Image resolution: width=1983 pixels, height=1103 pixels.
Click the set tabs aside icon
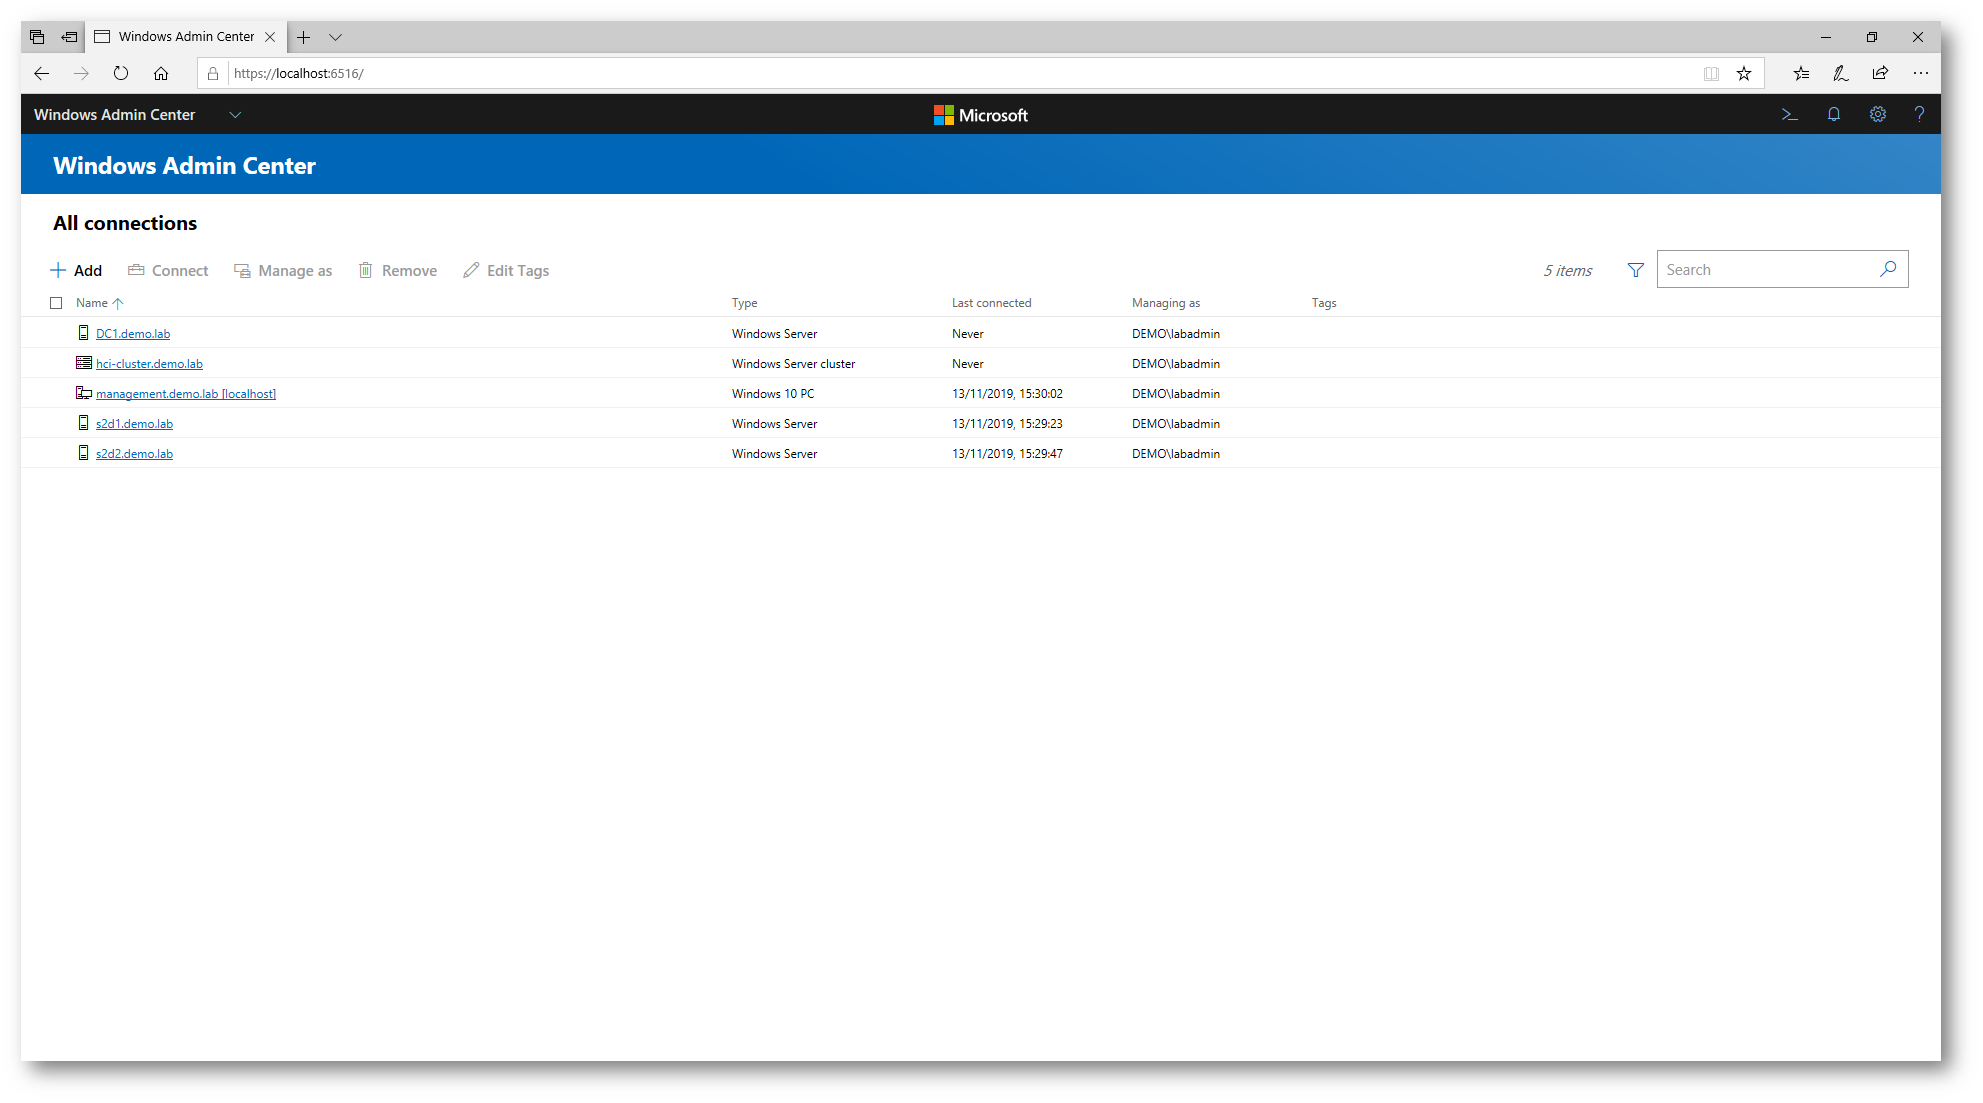[69, 37]
